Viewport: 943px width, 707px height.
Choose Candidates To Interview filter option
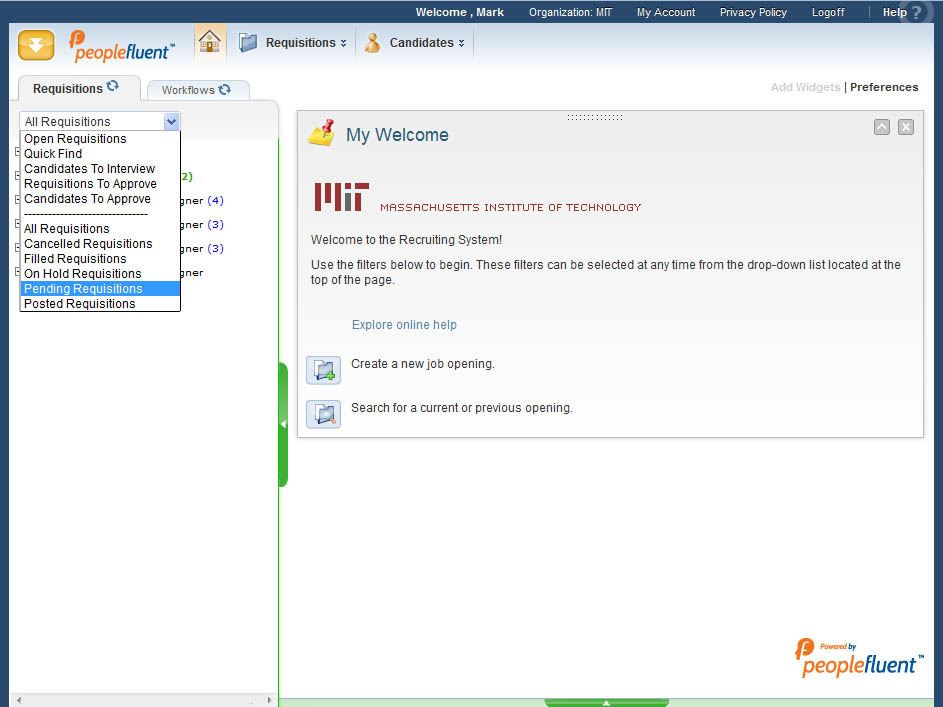[x=89, y=169]
